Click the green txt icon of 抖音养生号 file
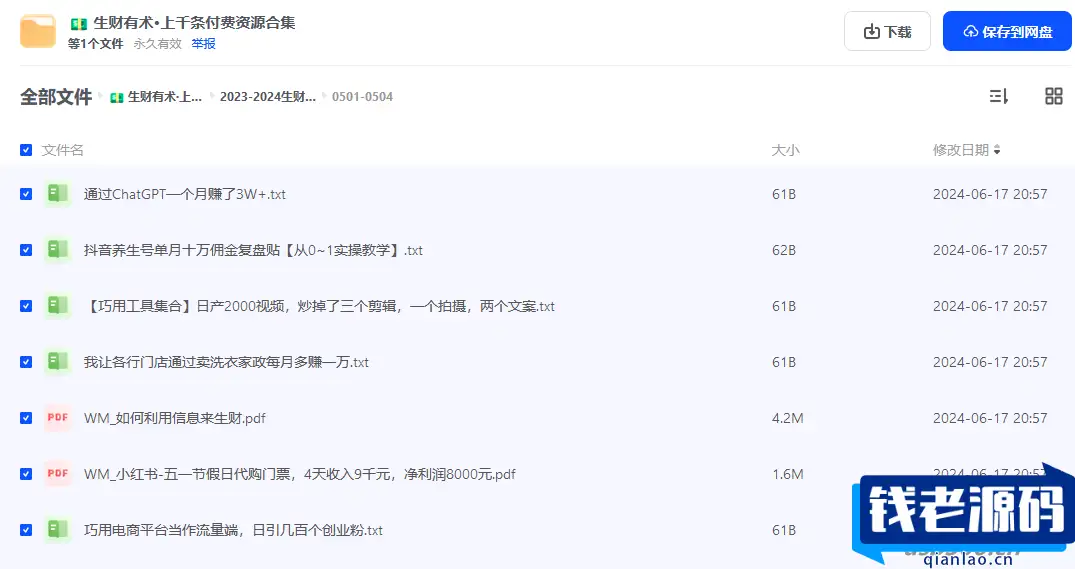 coord(58,250)
